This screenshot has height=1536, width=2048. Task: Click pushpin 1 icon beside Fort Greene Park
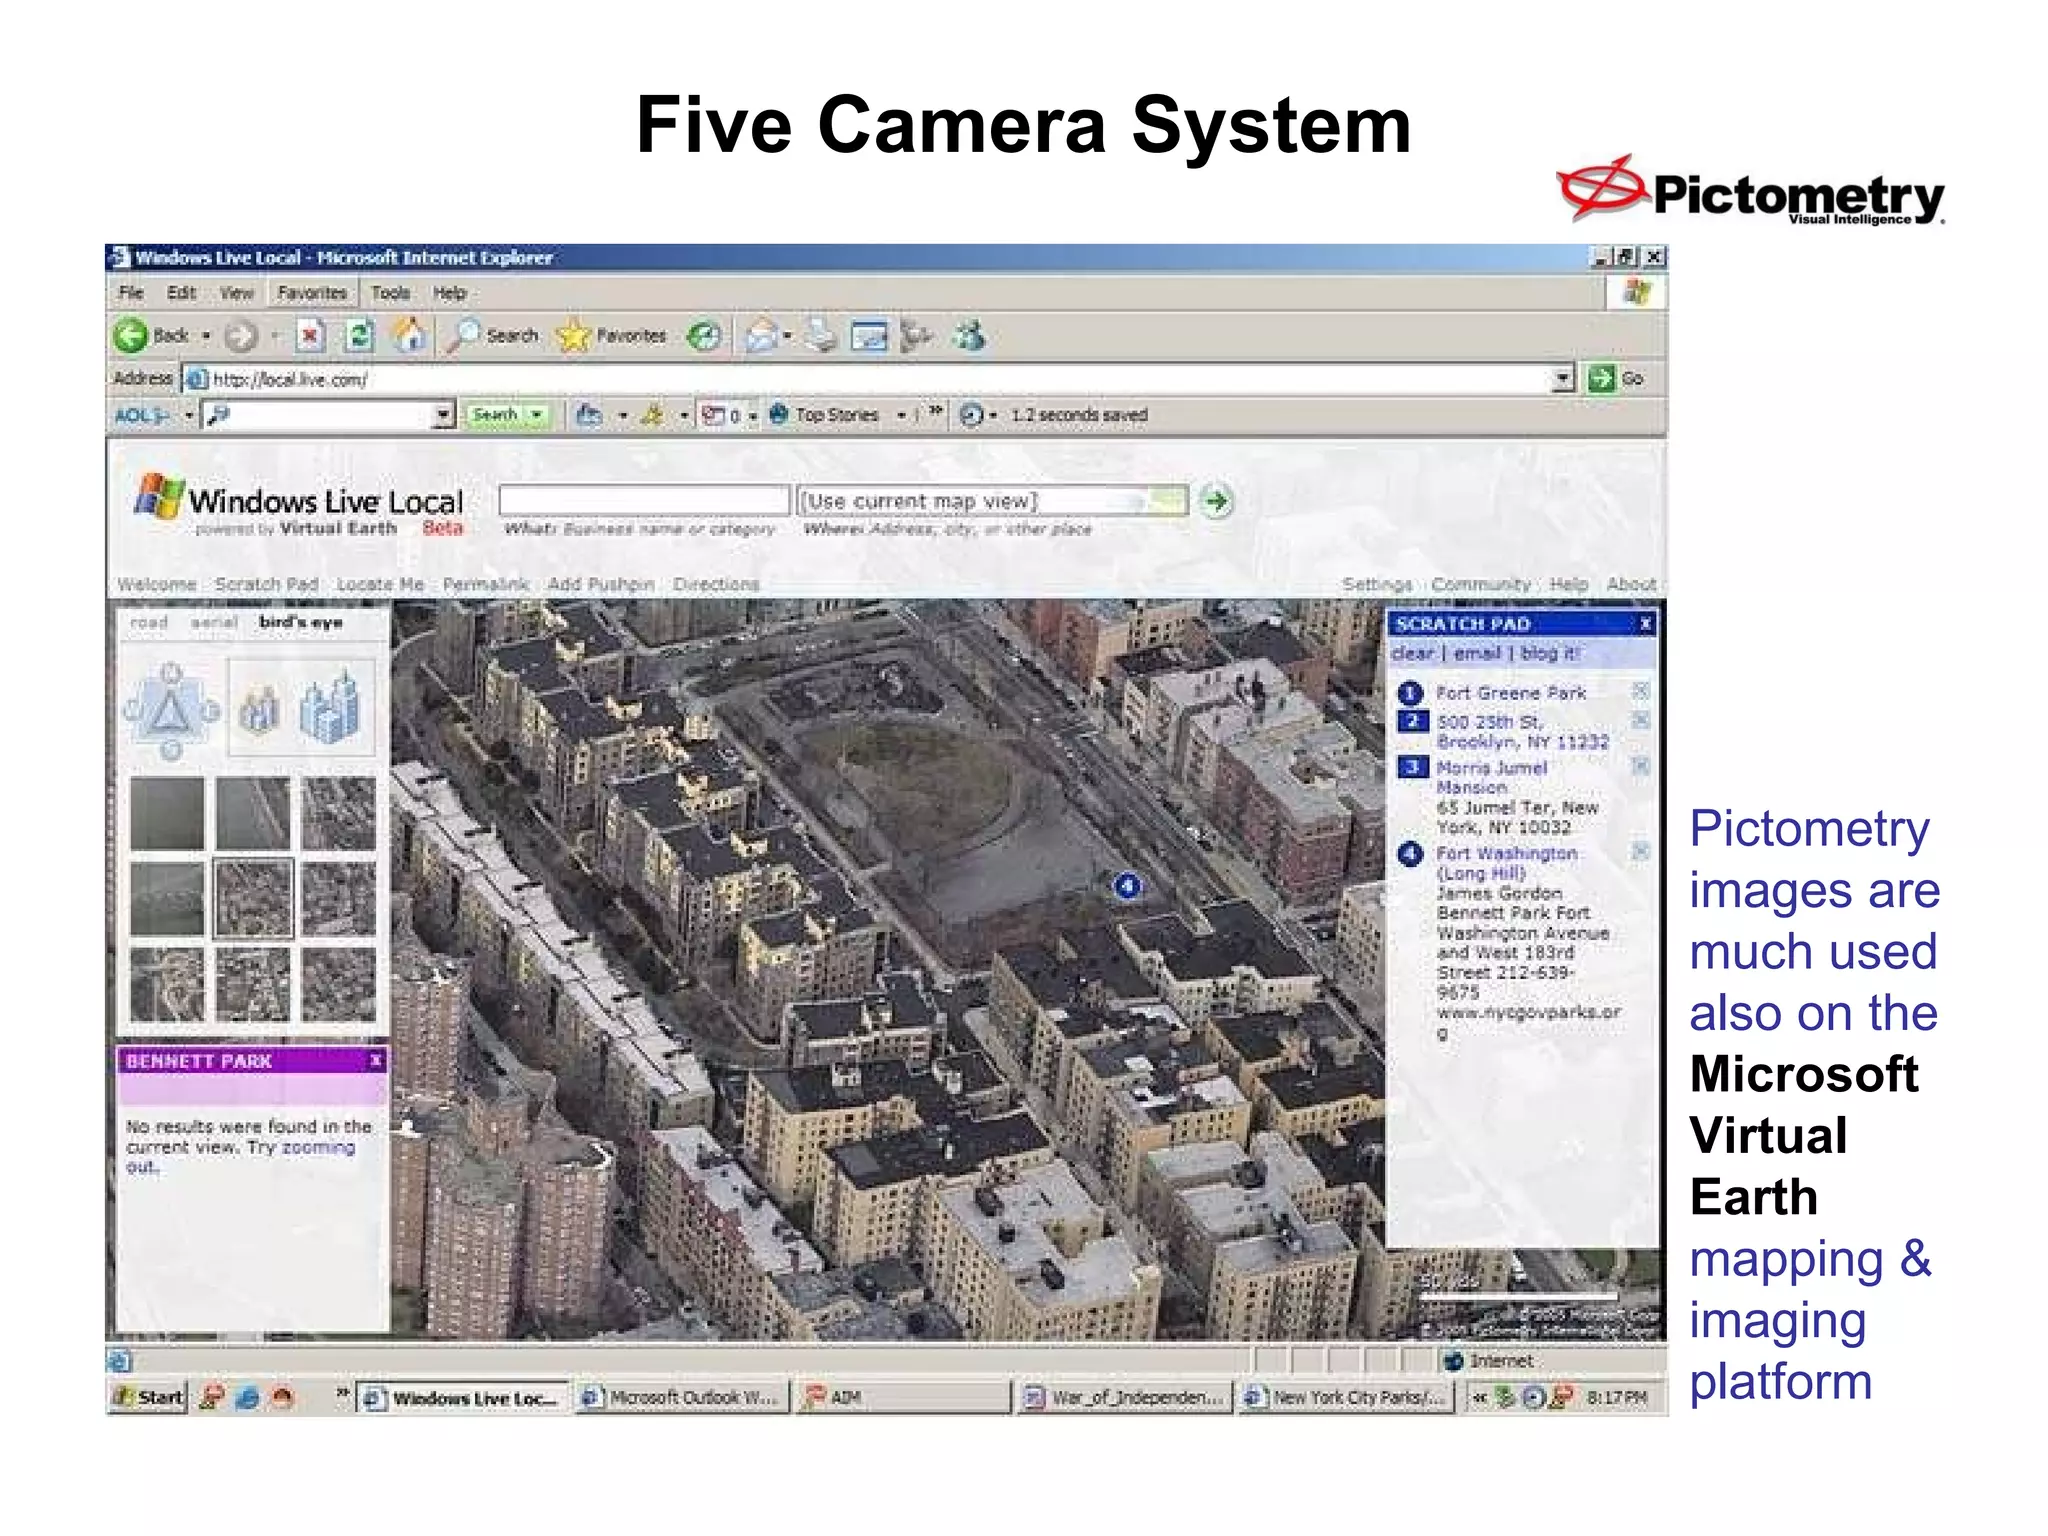1410,693
